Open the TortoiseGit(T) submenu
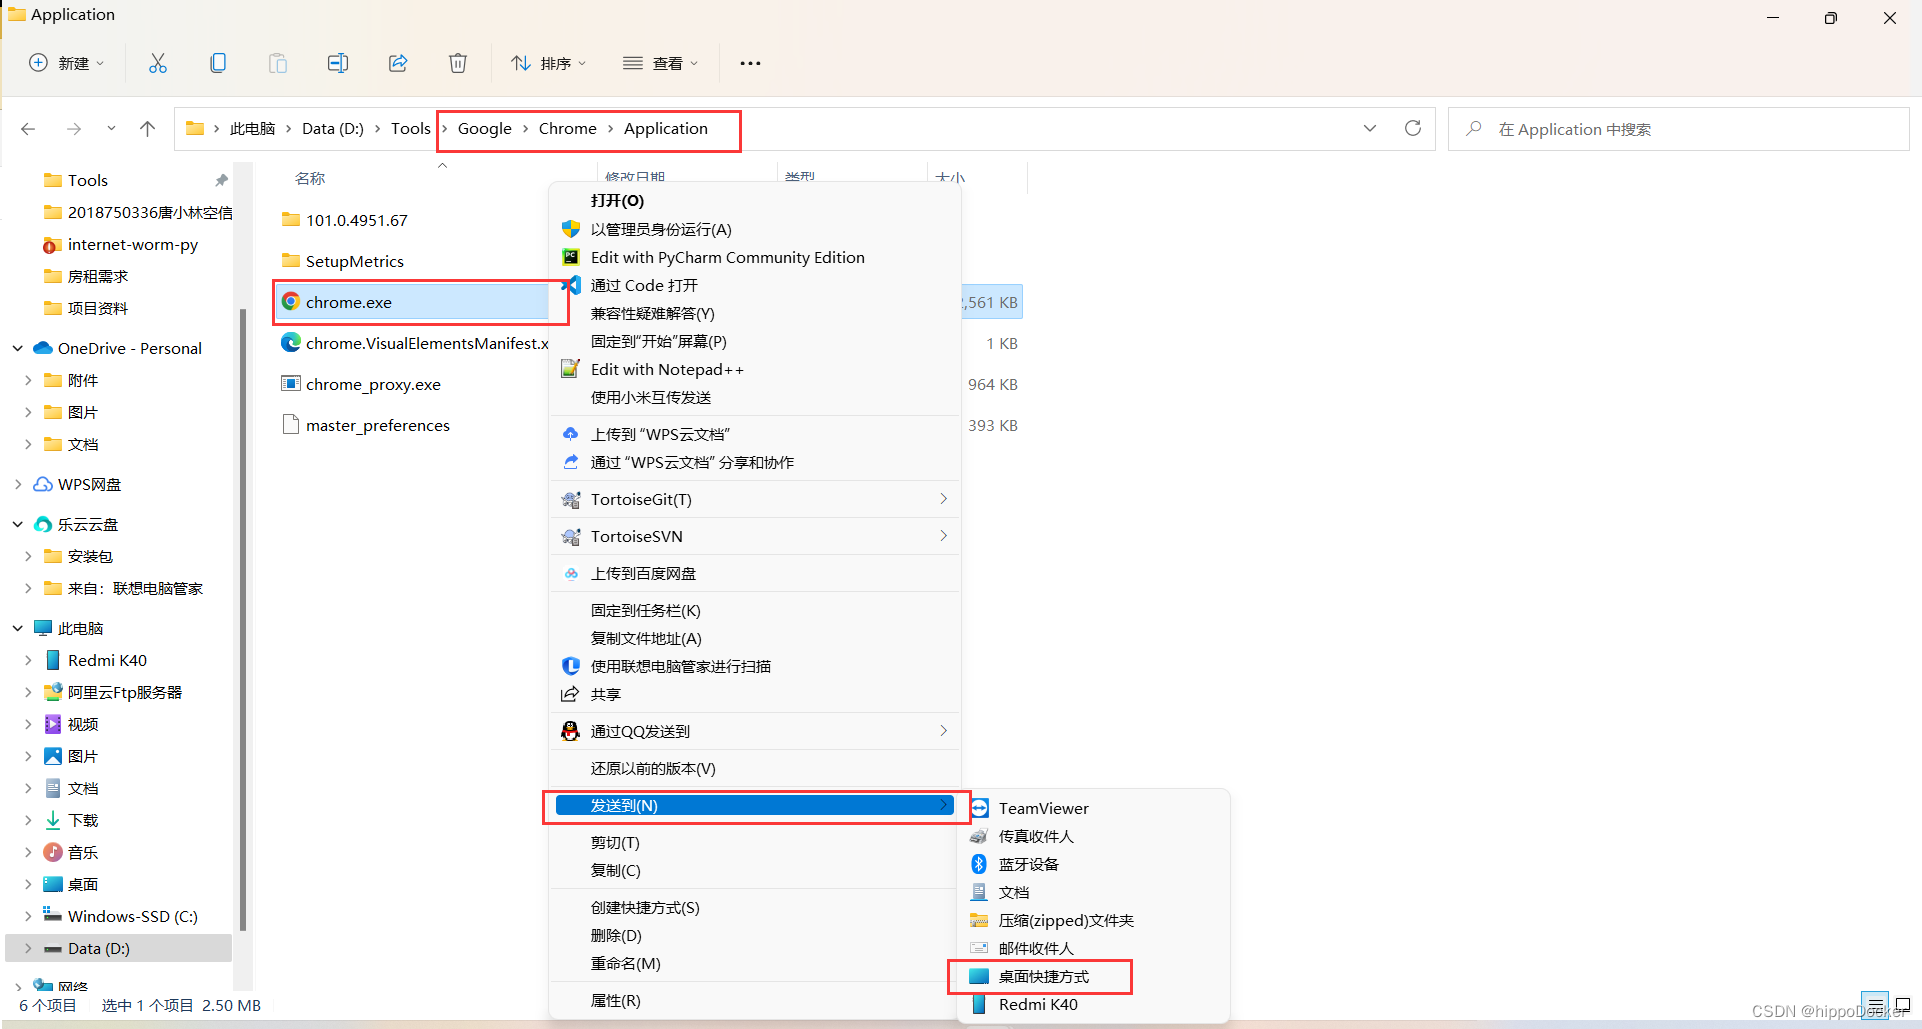Image resolution: width=1922 pixels, height=1029 pixels. 755,499
